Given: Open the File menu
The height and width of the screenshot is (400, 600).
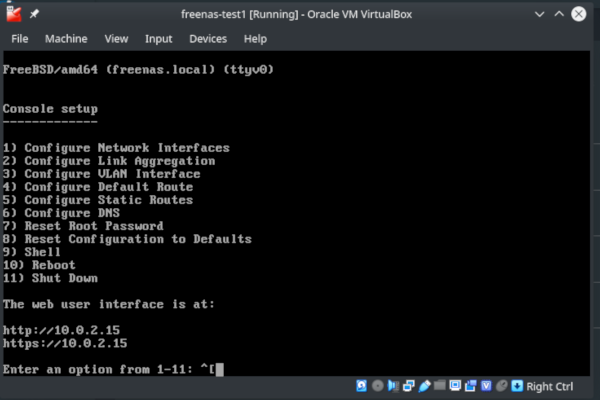Looking at the screenshot, I should 20,39.
